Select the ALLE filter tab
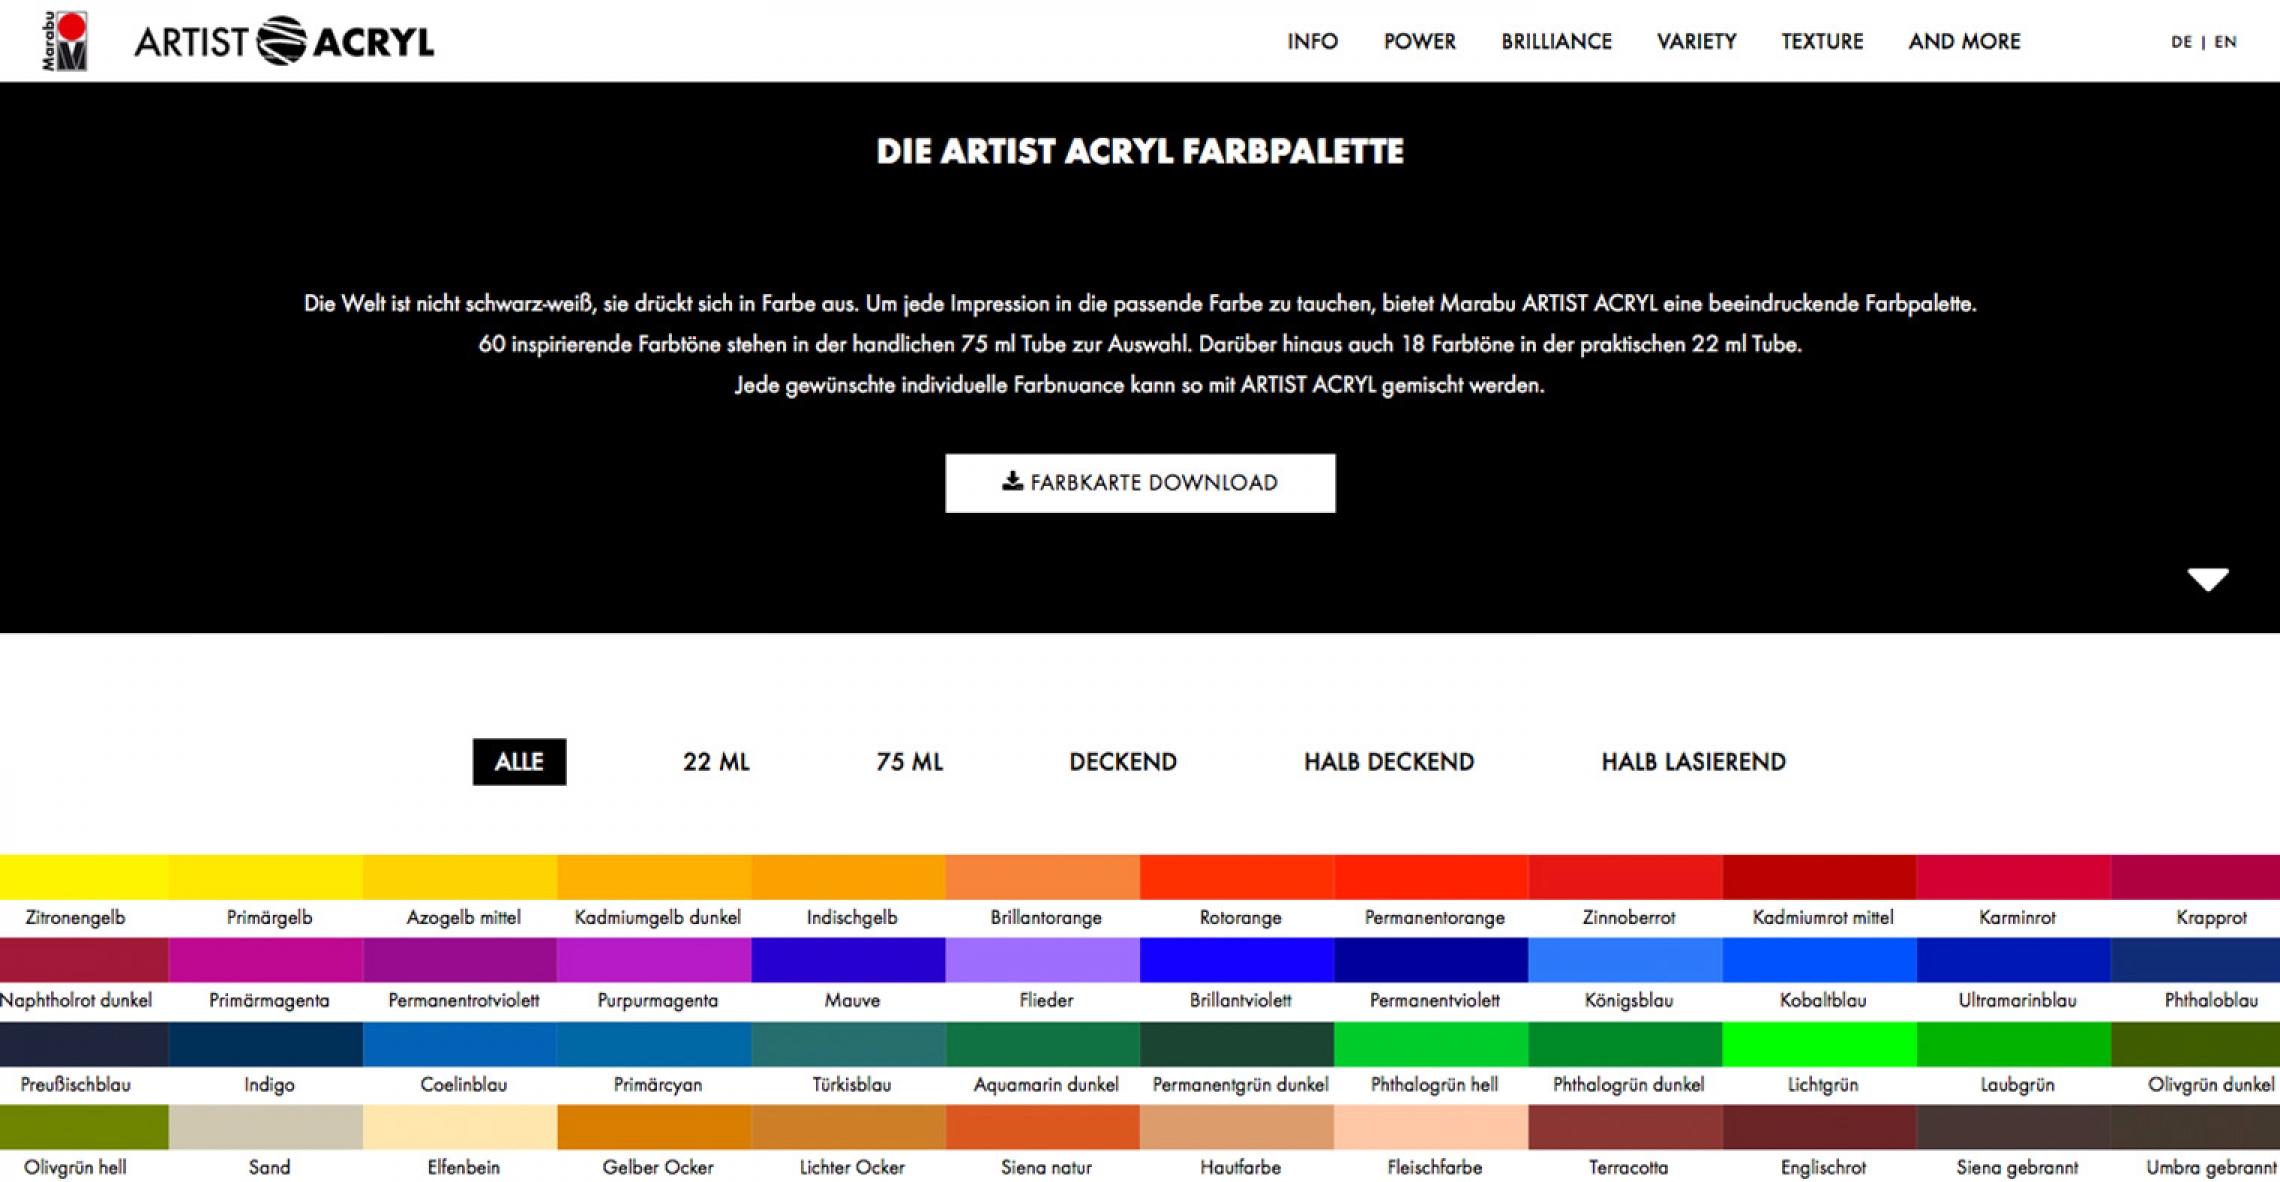The image size is (2280, 1182). [x=519, y=762]
